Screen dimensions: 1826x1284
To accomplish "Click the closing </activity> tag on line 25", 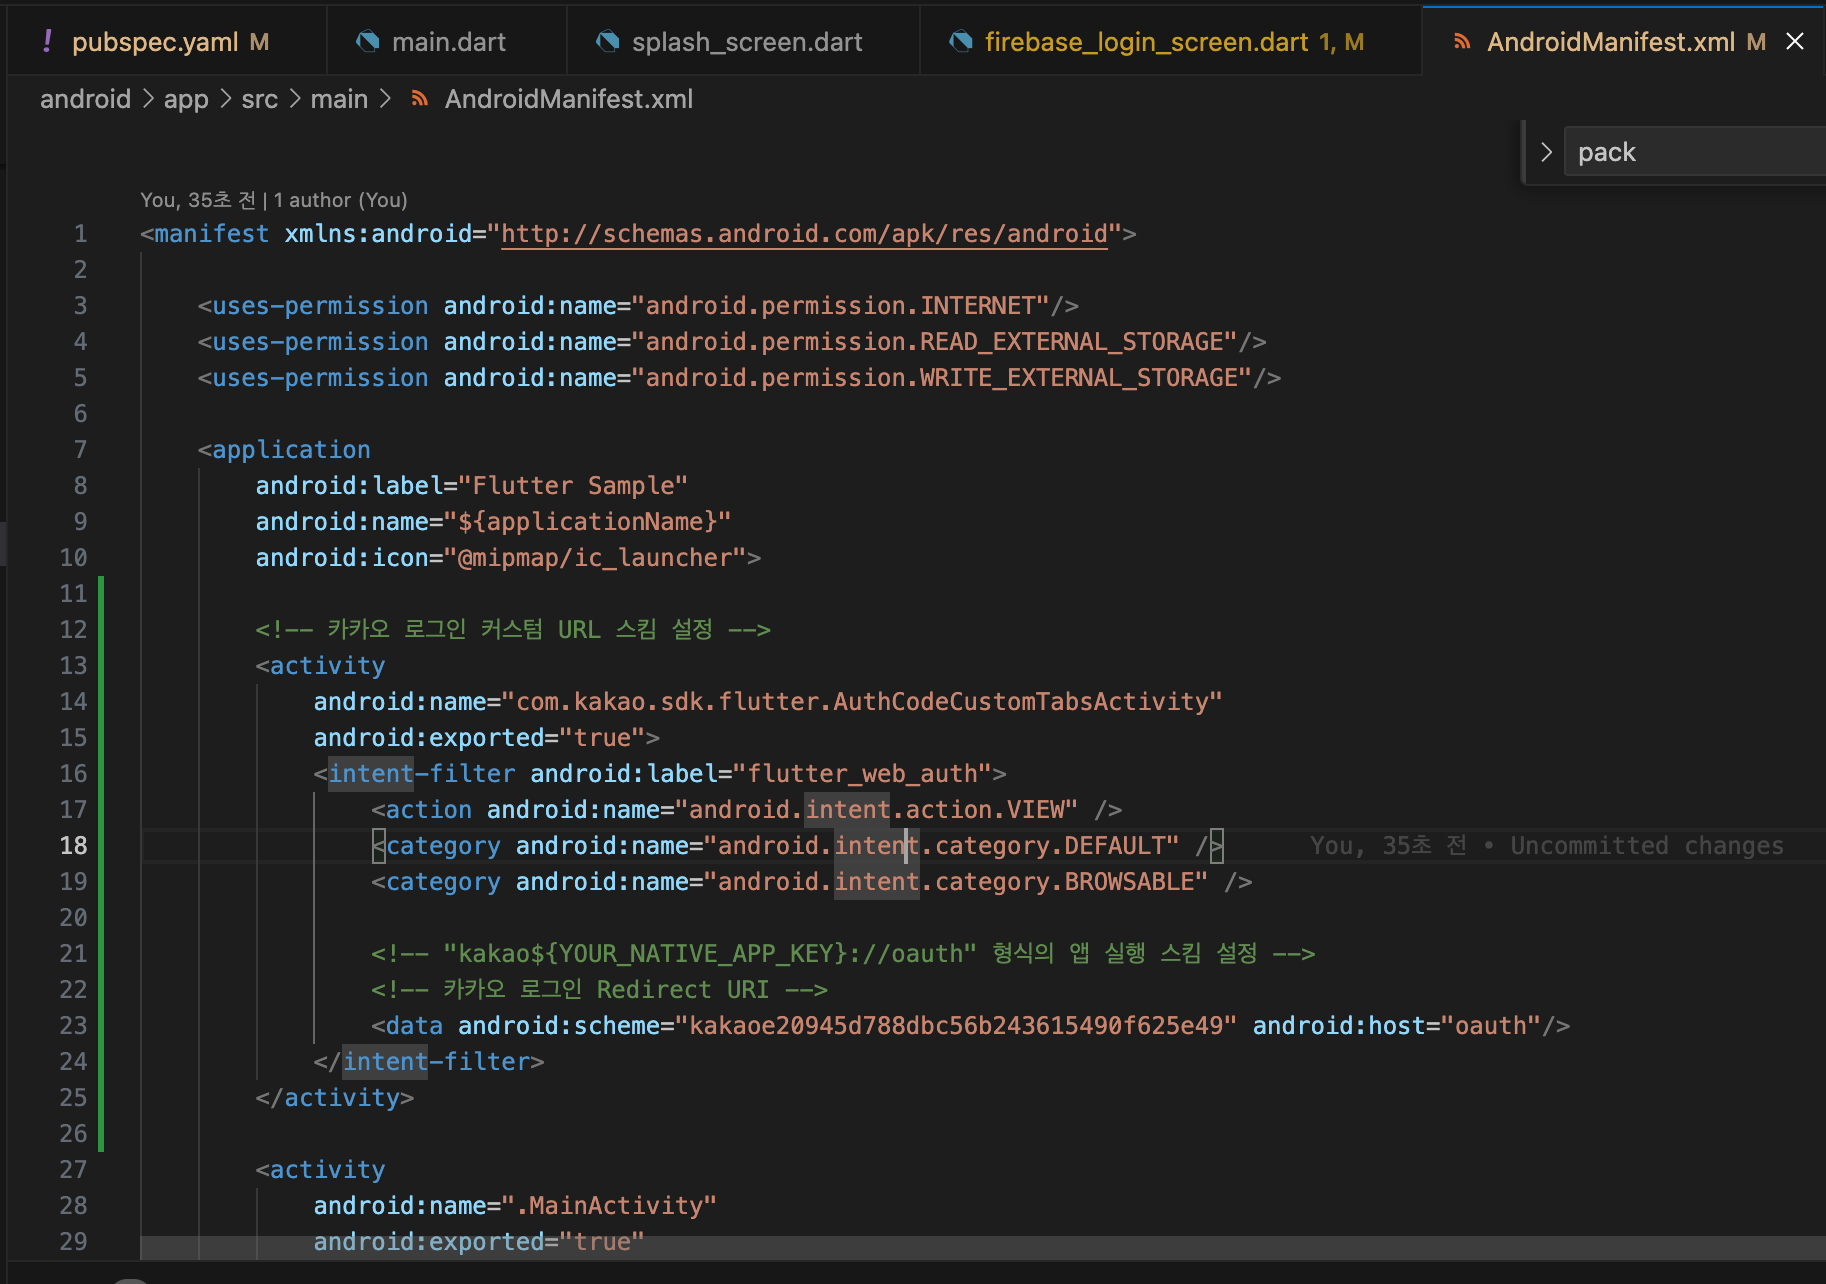I will (x=335, y=1098).
